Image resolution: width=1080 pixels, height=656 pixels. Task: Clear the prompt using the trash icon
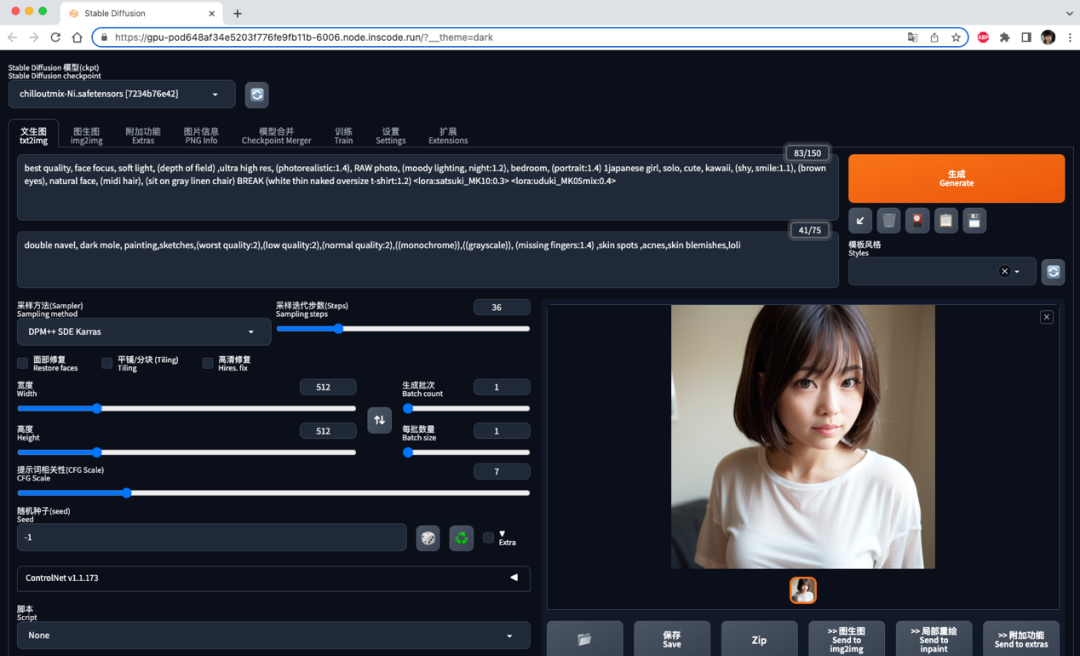[889, 220]
